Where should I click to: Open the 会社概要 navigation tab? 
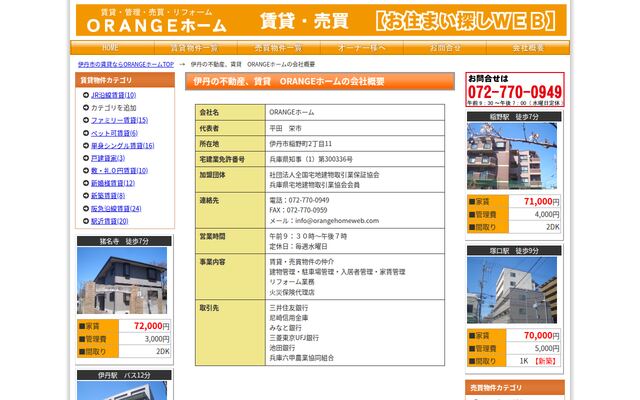tap(528, 48)
